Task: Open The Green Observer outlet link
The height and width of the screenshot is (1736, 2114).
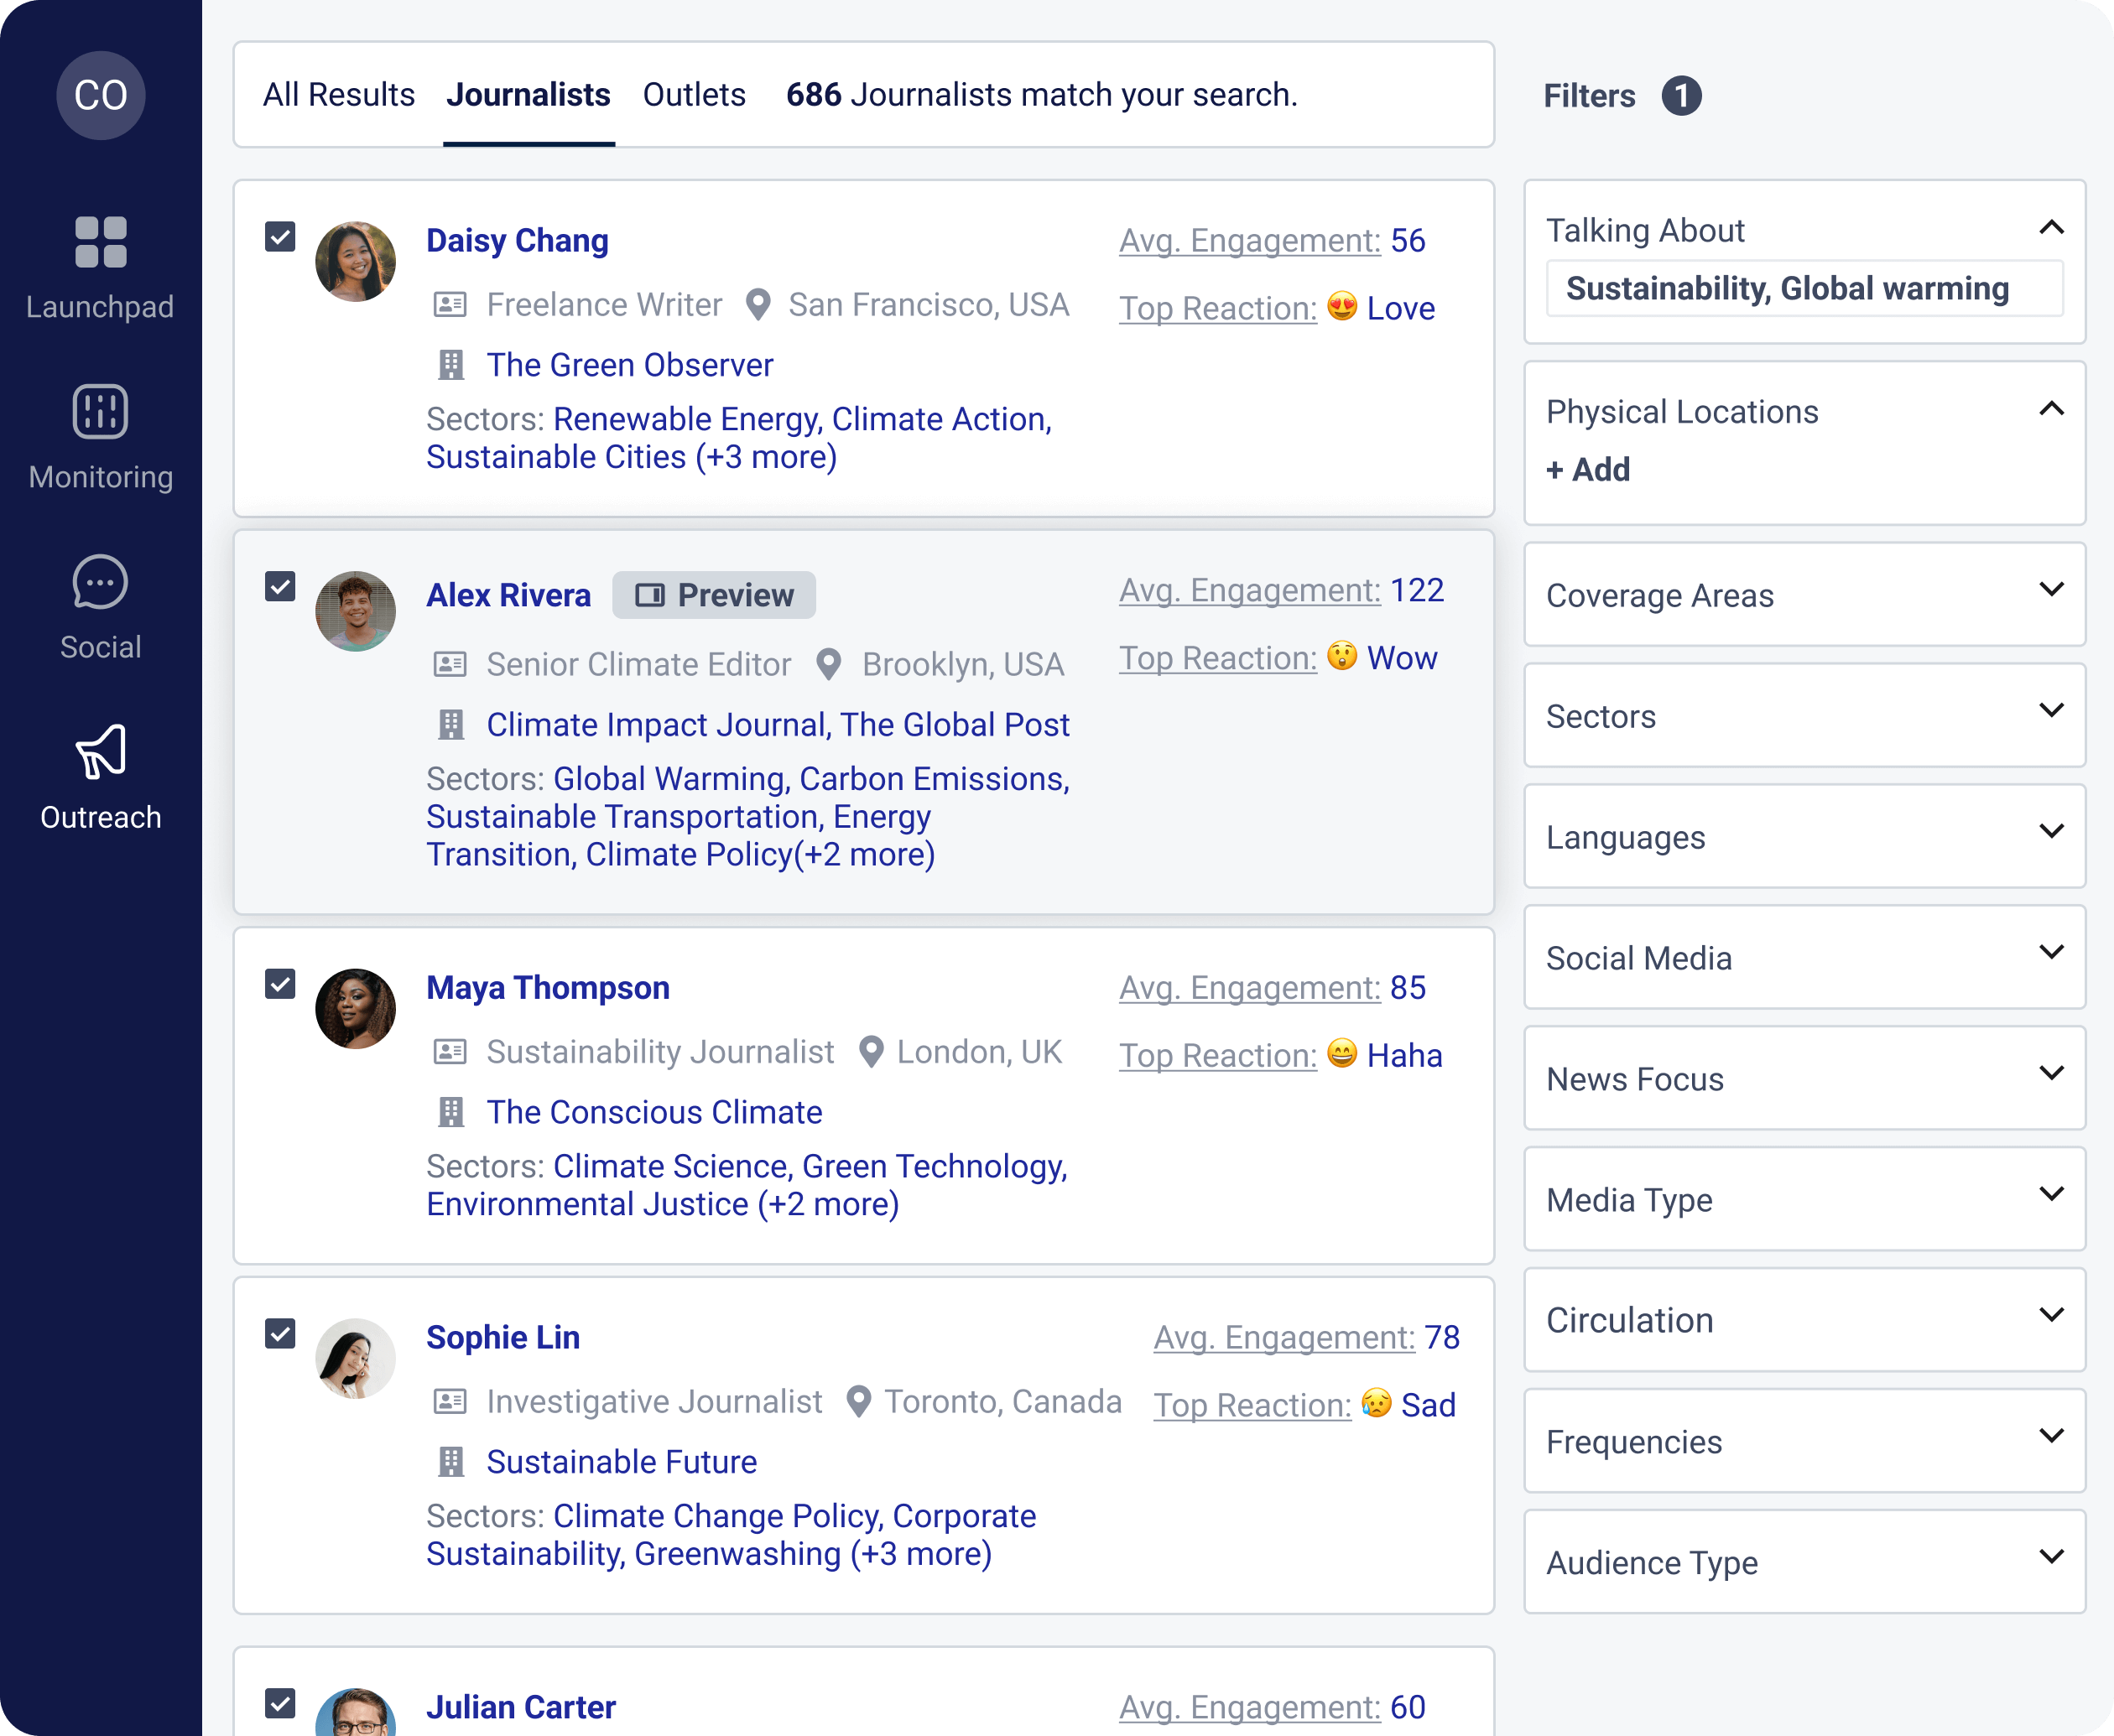Action: tap(630, 364)
